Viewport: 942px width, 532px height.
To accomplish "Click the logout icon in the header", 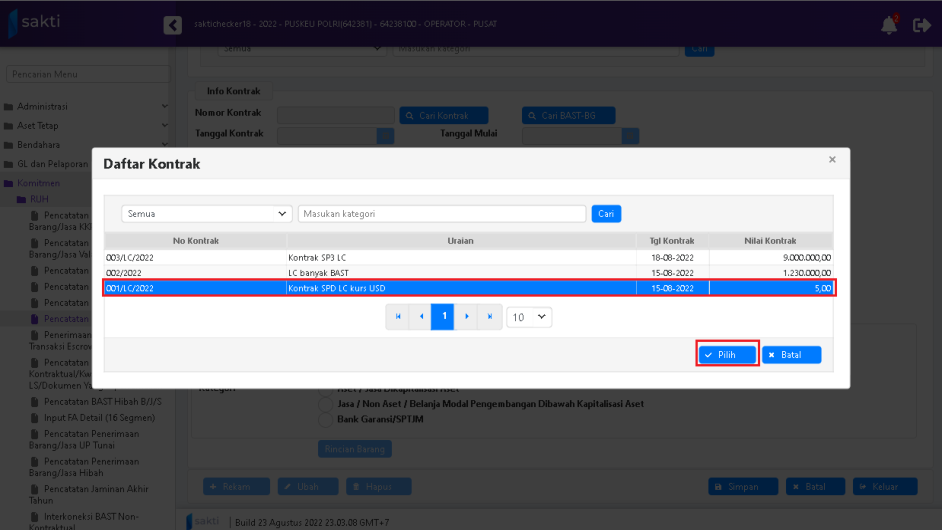I will [921, 25].
